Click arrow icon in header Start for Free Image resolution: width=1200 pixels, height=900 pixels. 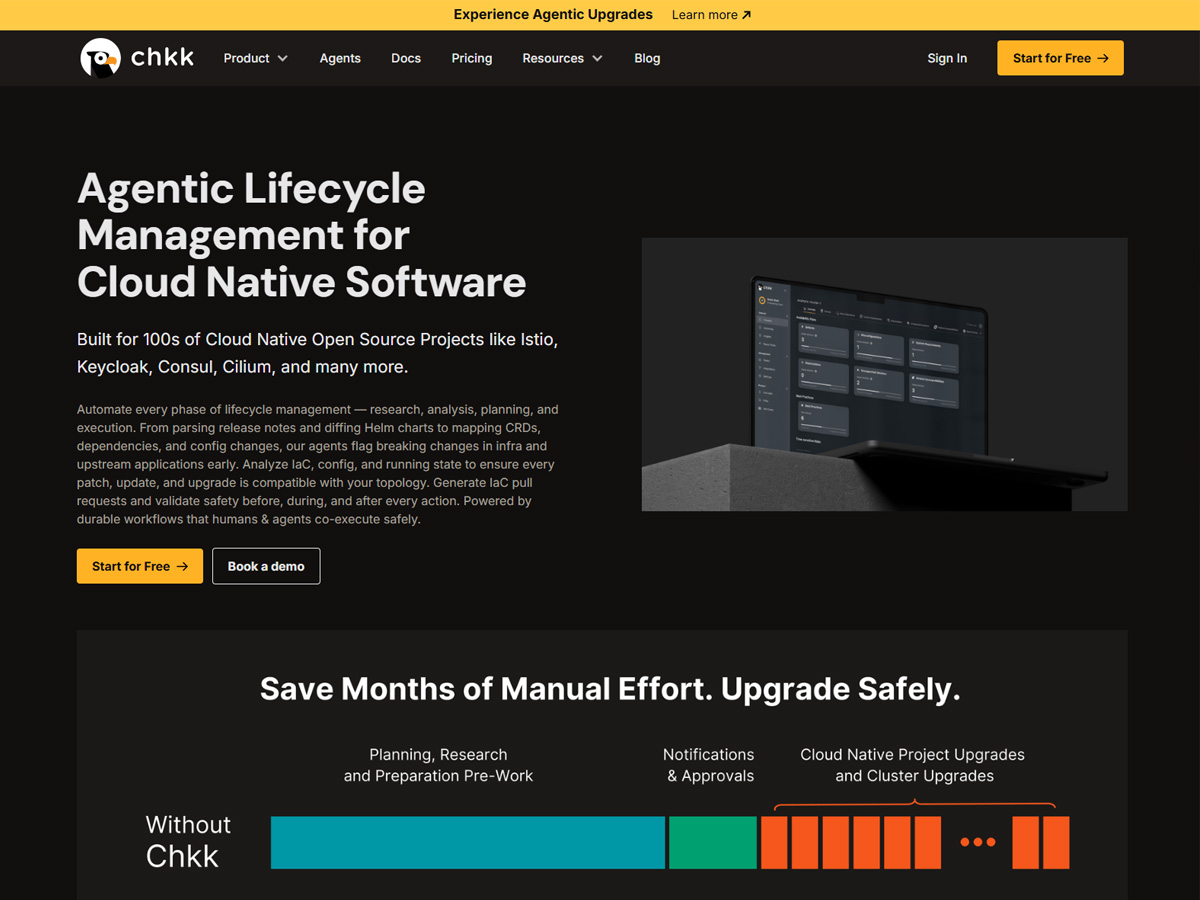(1103, 58)
